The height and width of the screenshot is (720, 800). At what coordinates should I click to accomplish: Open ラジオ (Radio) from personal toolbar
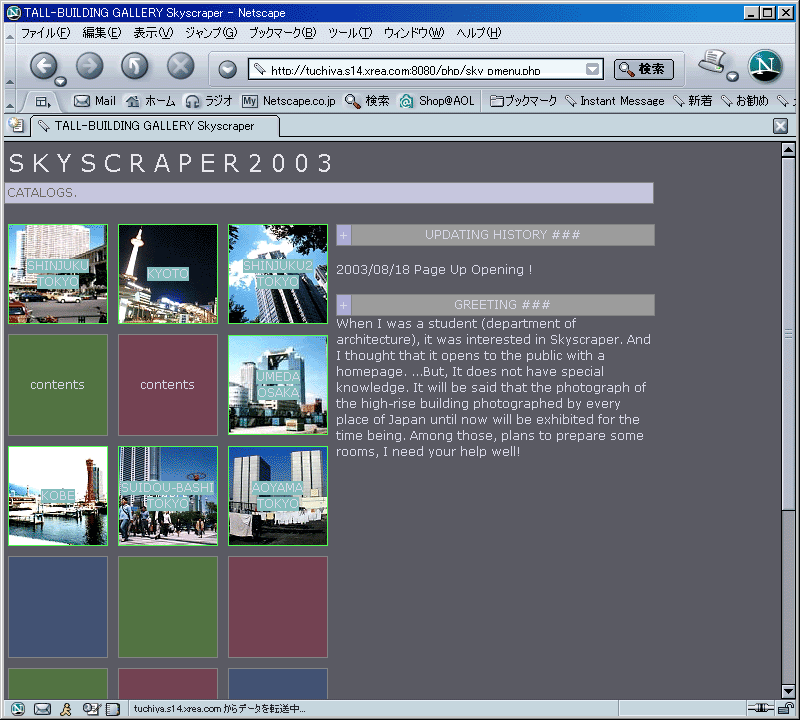click(x=209, y=101)
